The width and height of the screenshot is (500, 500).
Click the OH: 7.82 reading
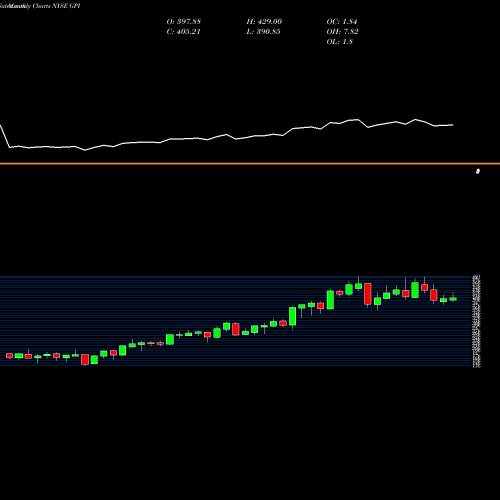tap(342, 32)
